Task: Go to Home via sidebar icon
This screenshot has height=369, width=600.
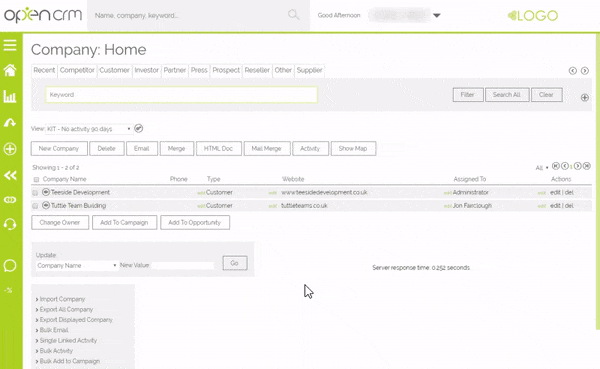Action: [10, 70]
